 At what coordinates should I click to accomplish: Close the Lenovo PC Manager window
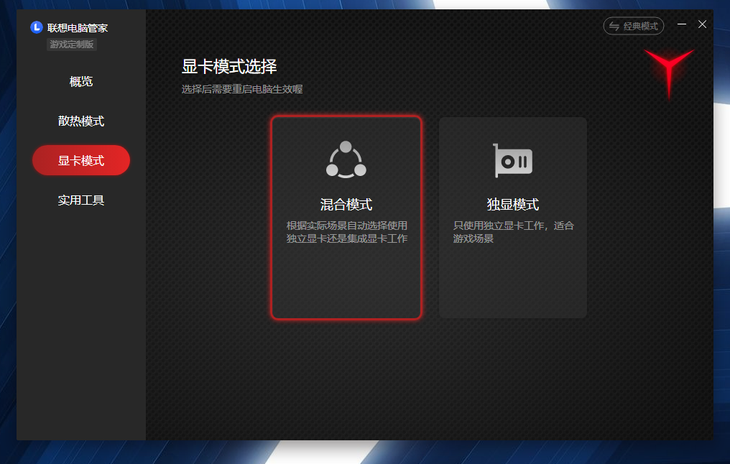tap(702, 25)
